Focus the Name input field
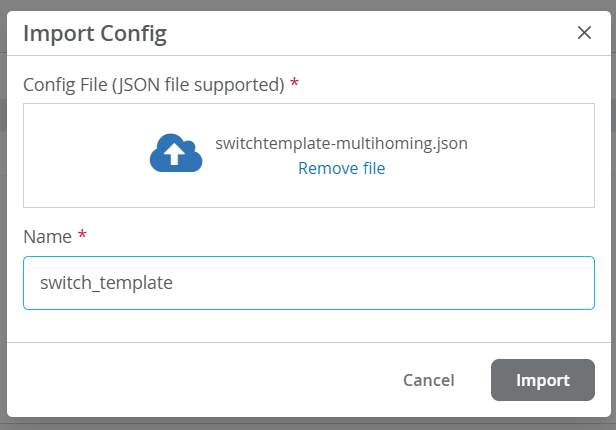The height and width of the screenshot is (430, 616). [x=308, y=283]
